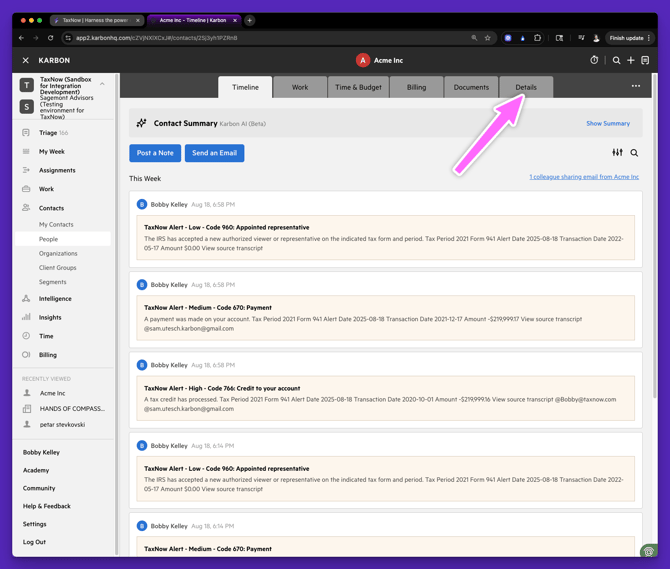Open the Details tab
Screen dimensions: 670x569
526,87
